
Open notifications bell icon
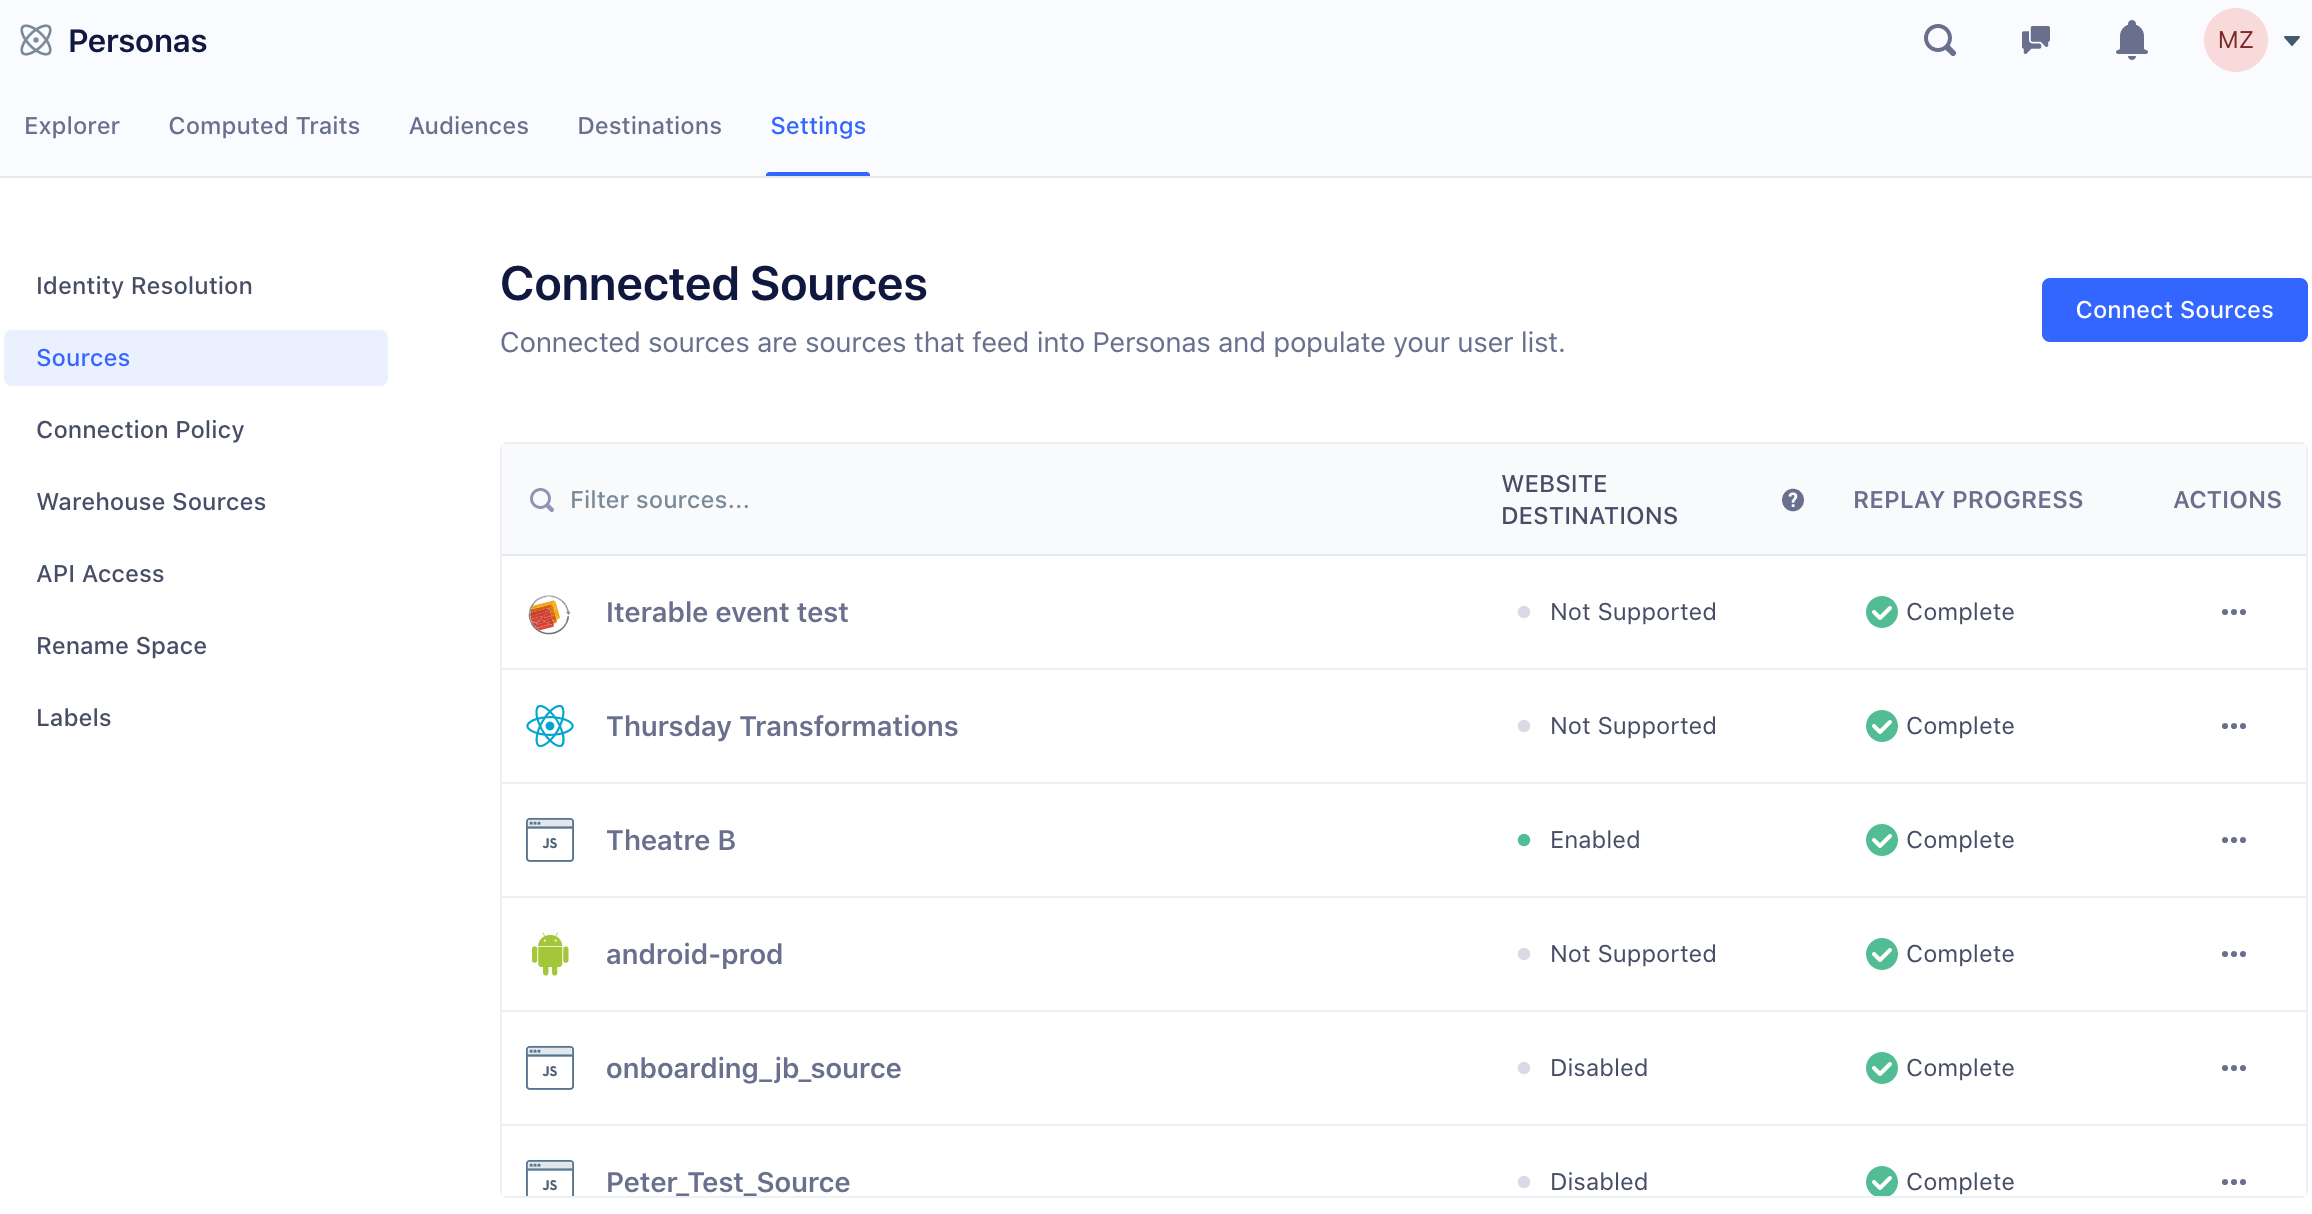pyautogui.click(x=2131, y=40)
